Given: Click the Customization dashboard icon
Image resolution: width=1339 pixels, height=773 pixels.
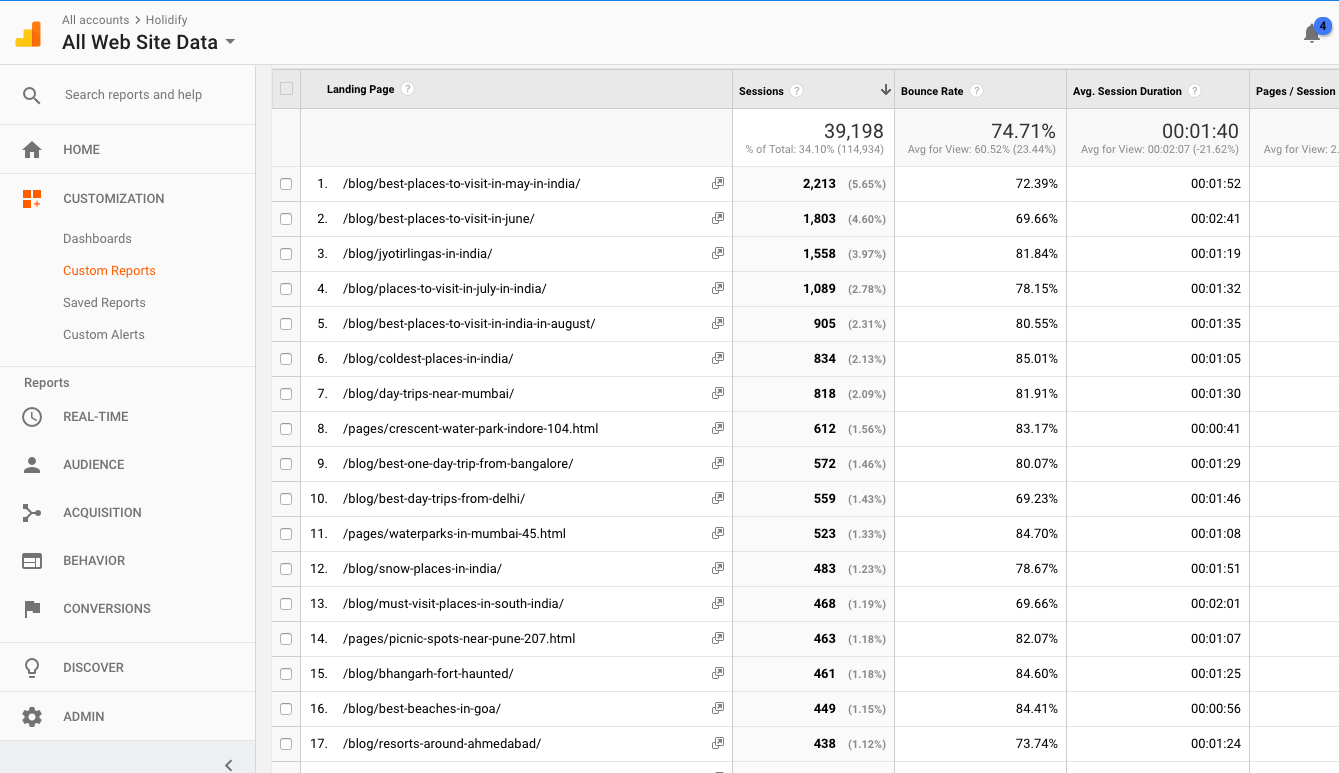Looking at the screenshot, I should tap(32, 199).
